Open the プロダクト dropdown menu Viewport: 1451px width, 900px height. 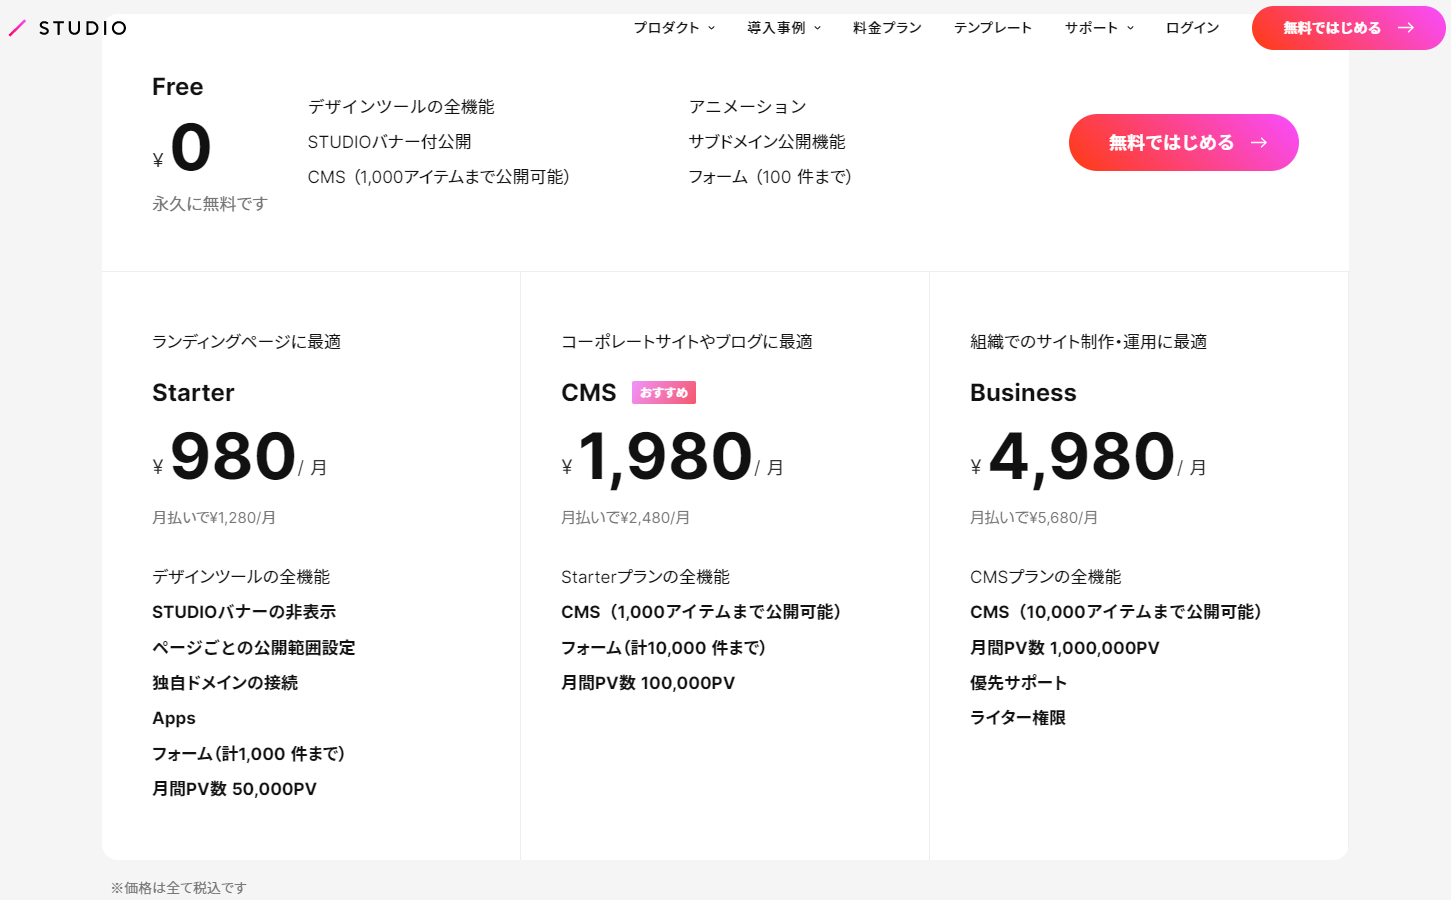click(674, 28)
